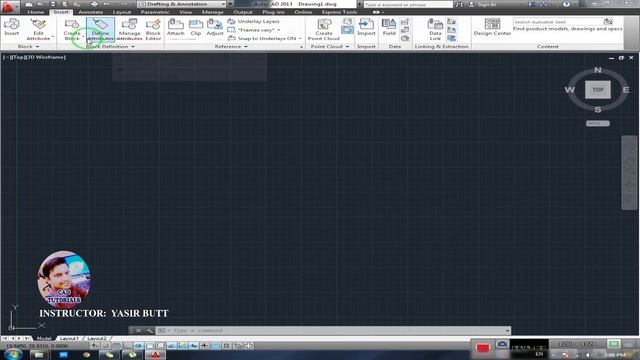Open the Express Tools ribbon tab

coord(339,12)
